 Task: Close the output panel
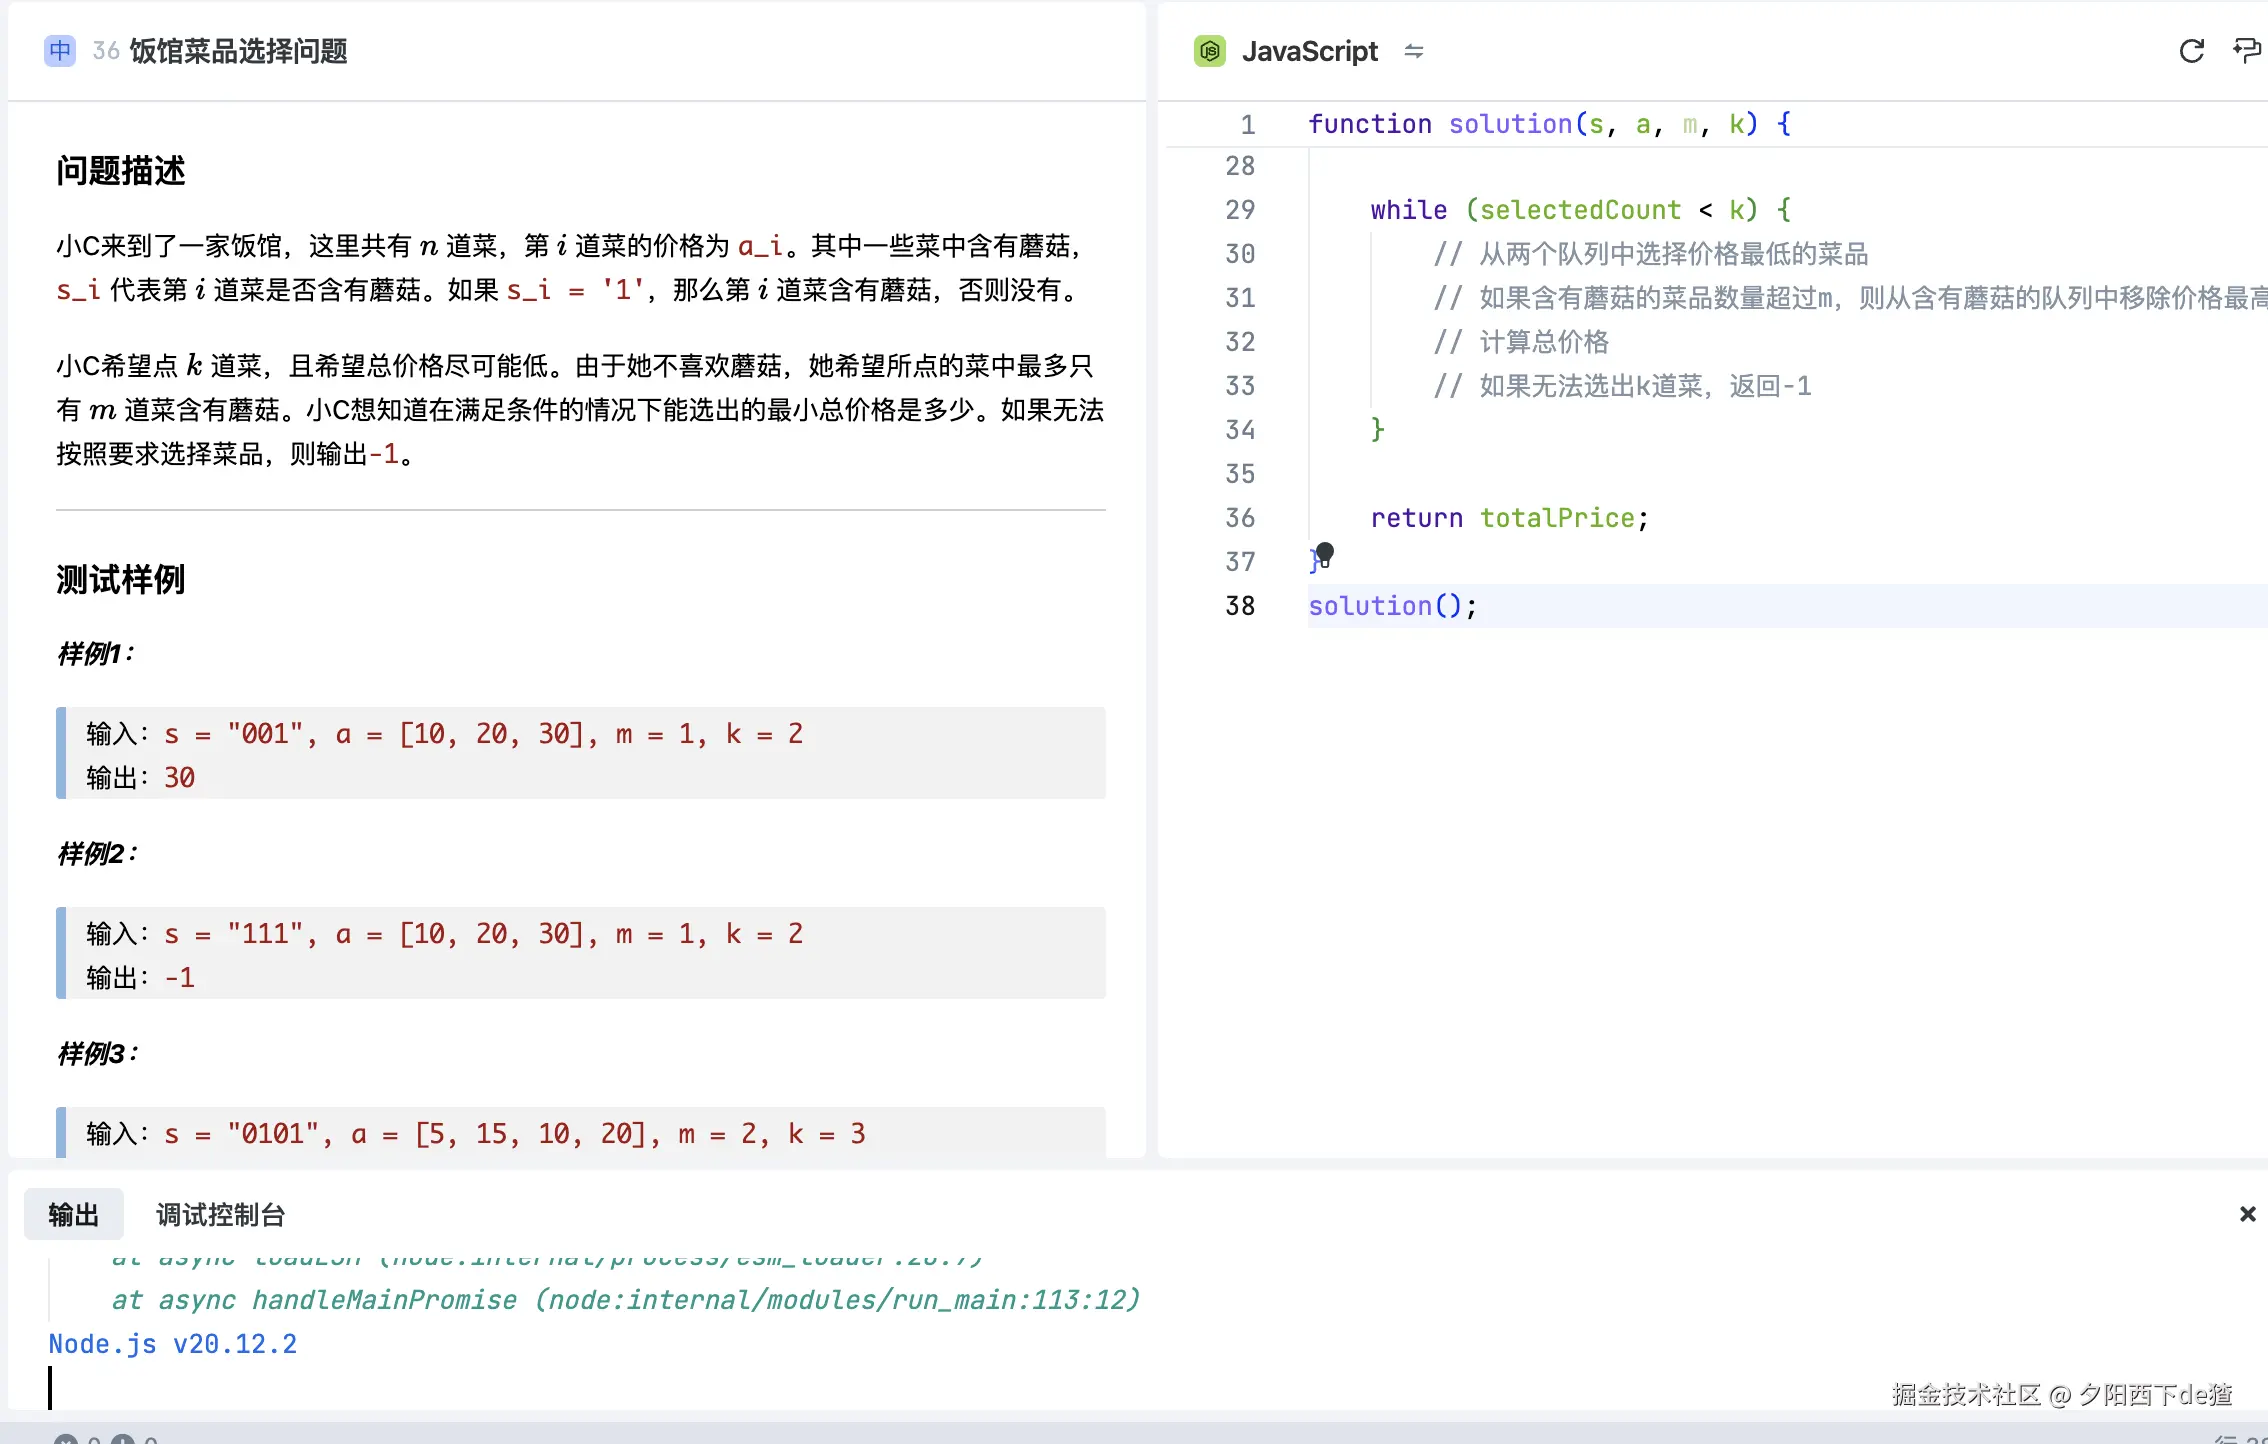[x=2247, y=1214]
